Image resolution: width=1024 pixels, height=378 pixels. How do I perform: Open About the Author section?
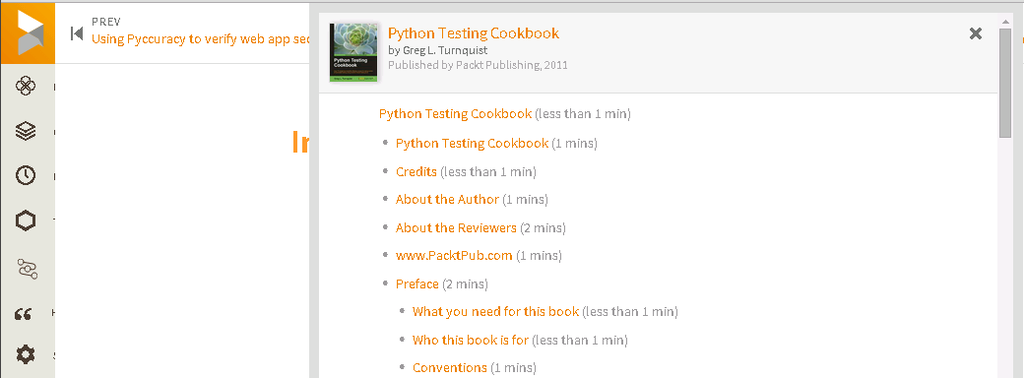click(447, 199)
